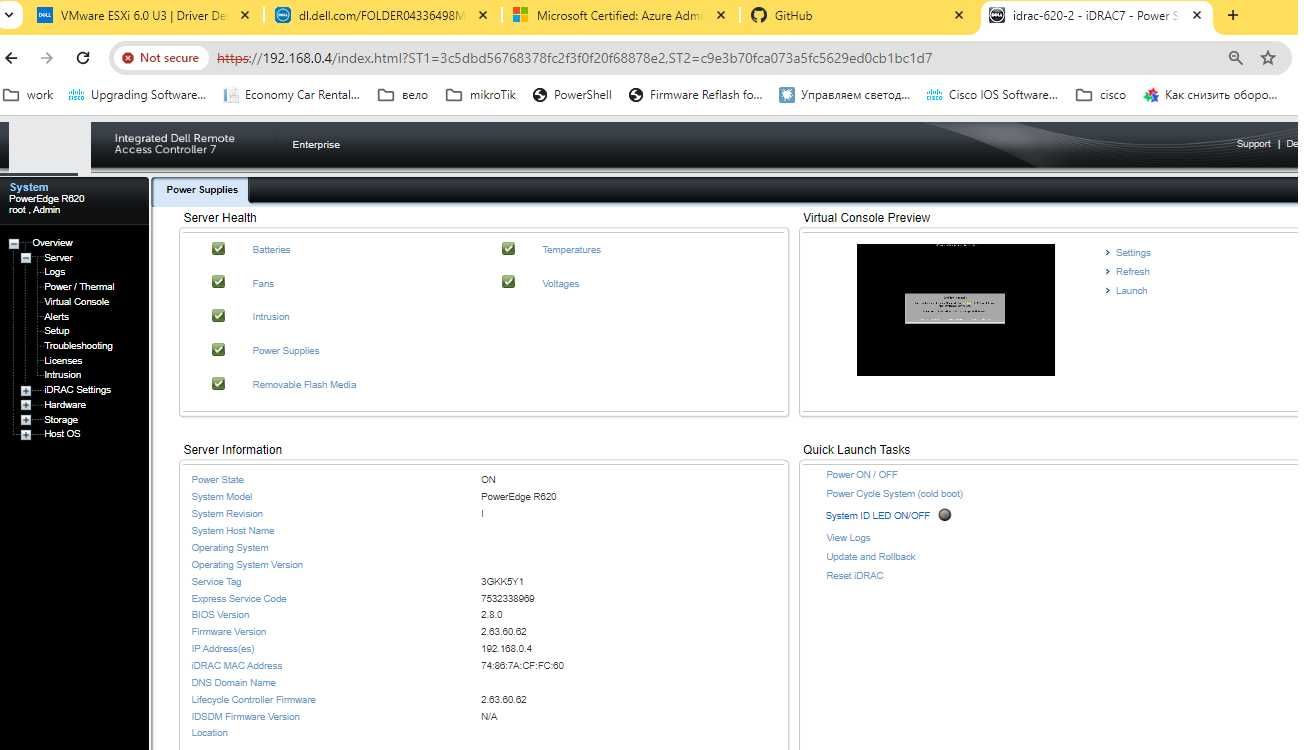Click the Intrusion green health check icon

click(218, 316)
